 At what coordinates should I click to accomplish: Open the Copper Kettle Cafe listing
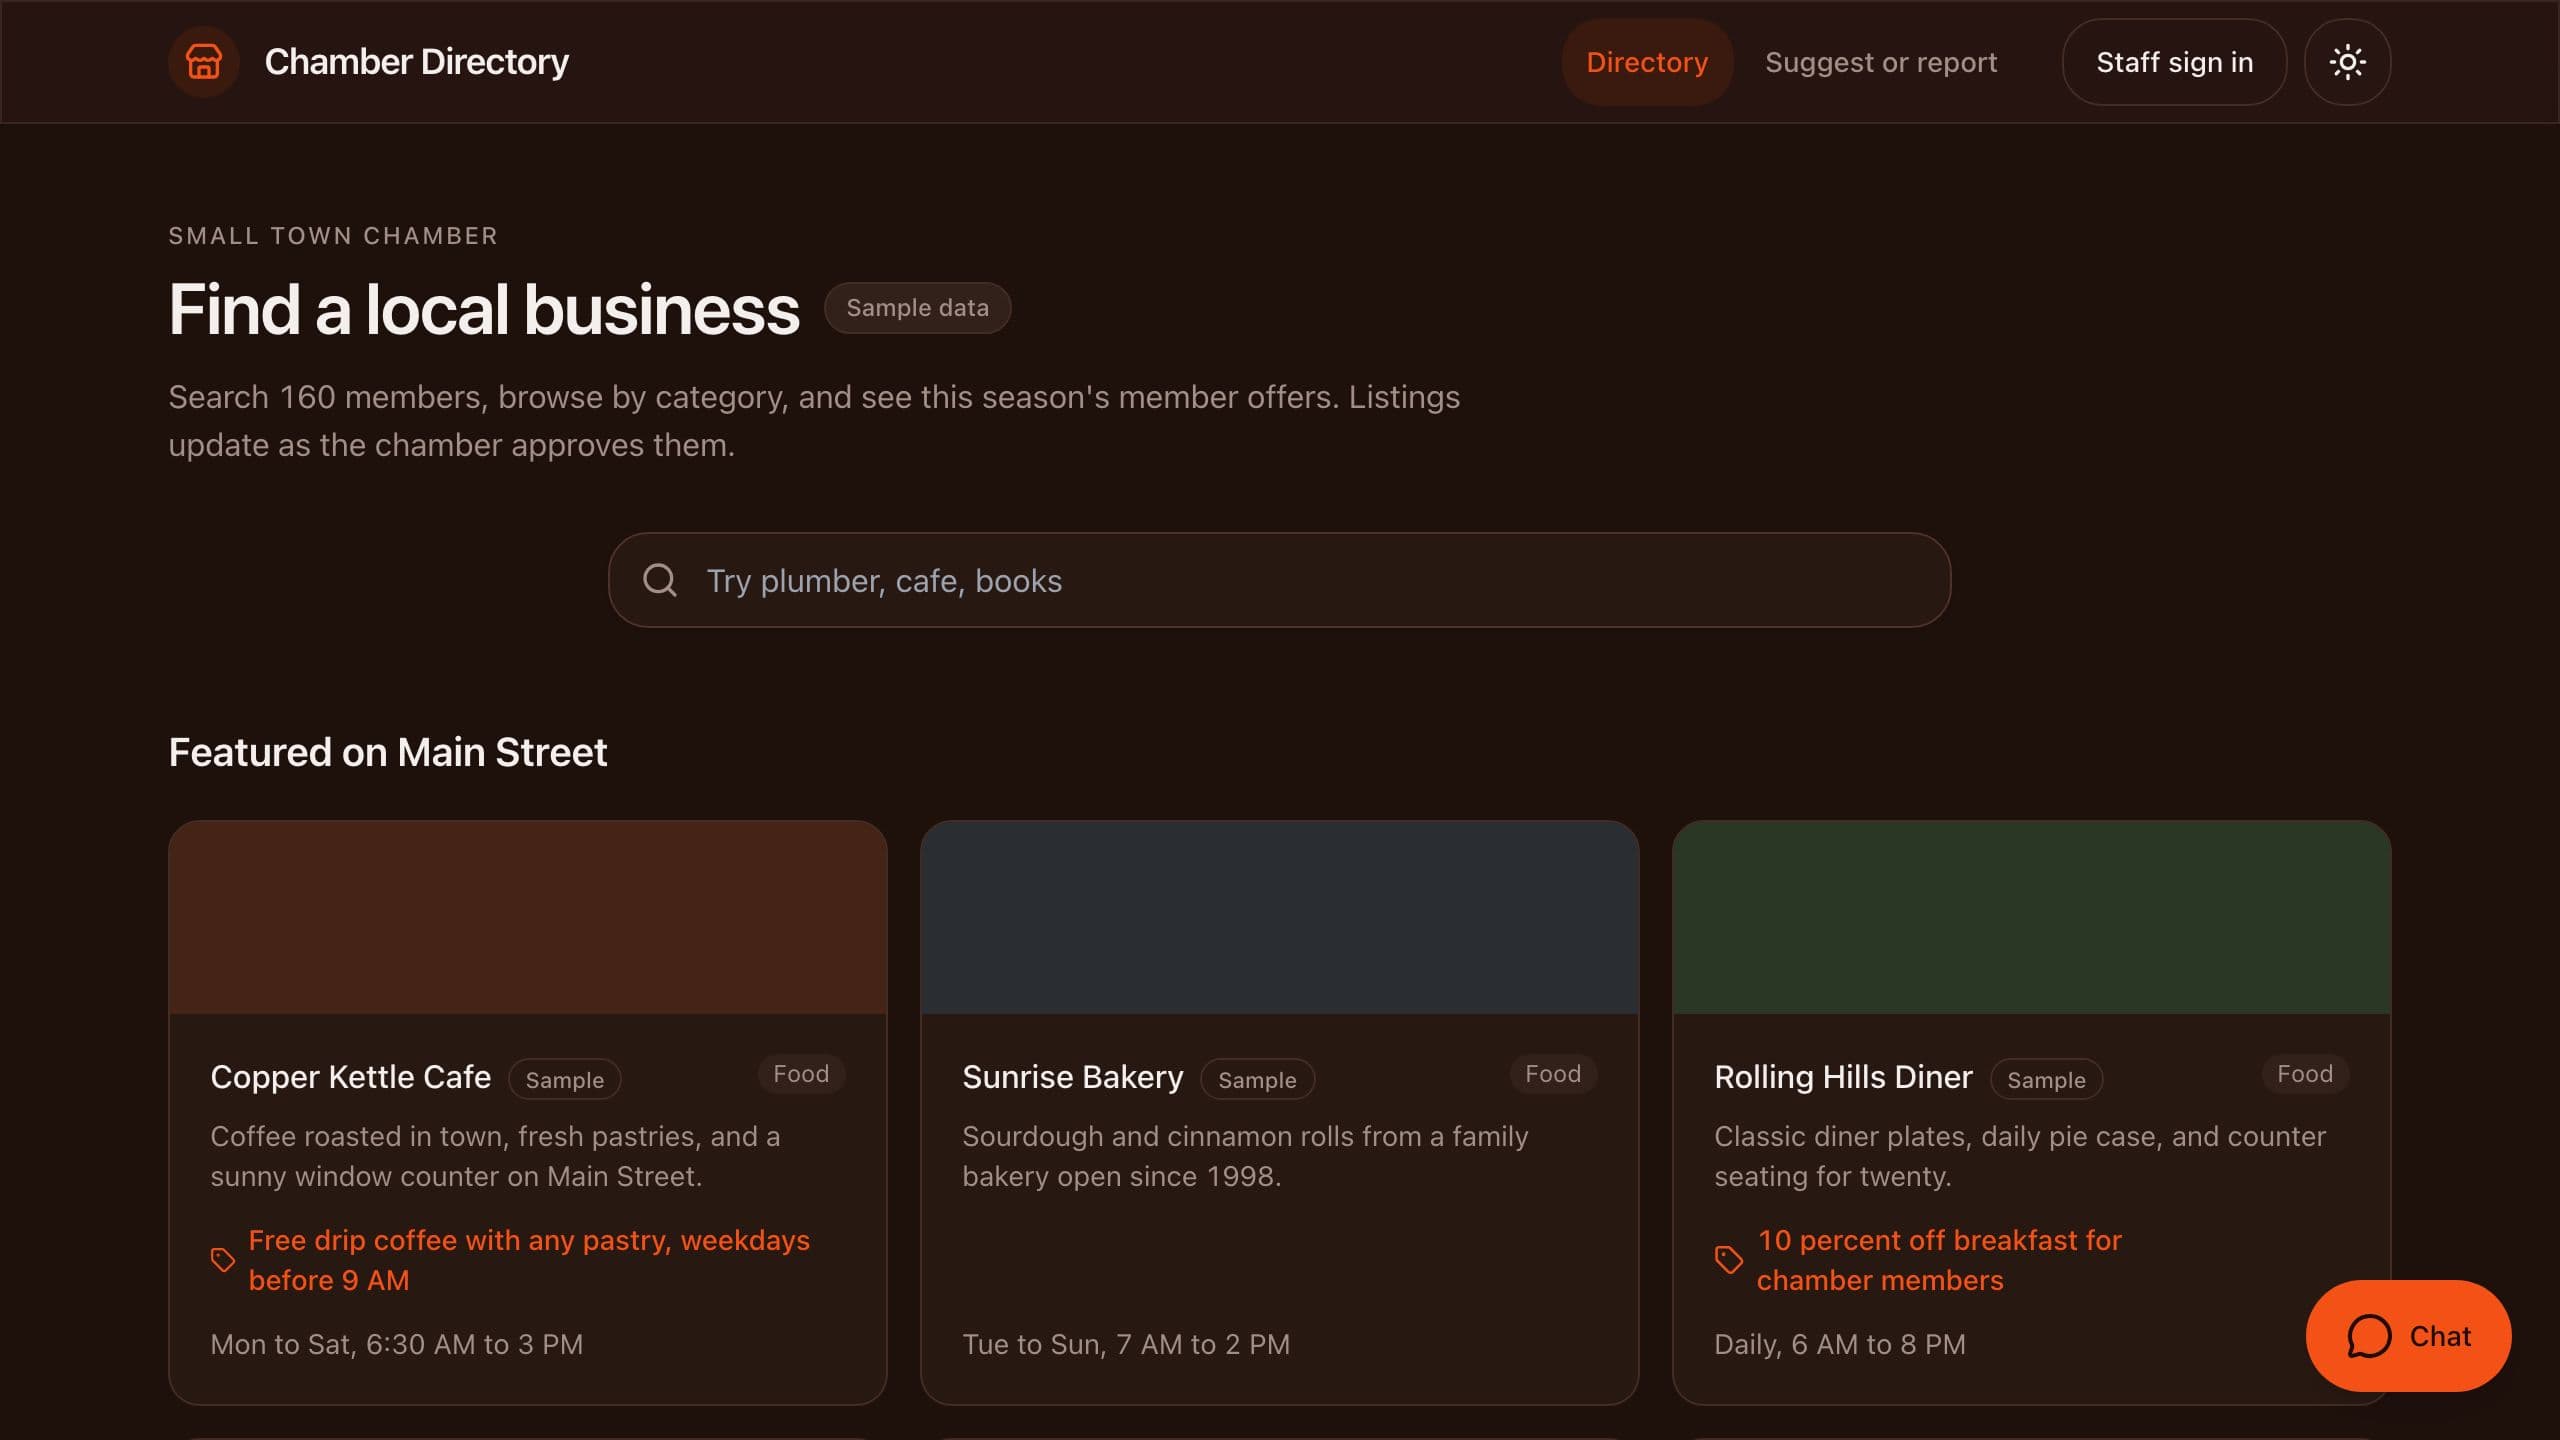350,1077
